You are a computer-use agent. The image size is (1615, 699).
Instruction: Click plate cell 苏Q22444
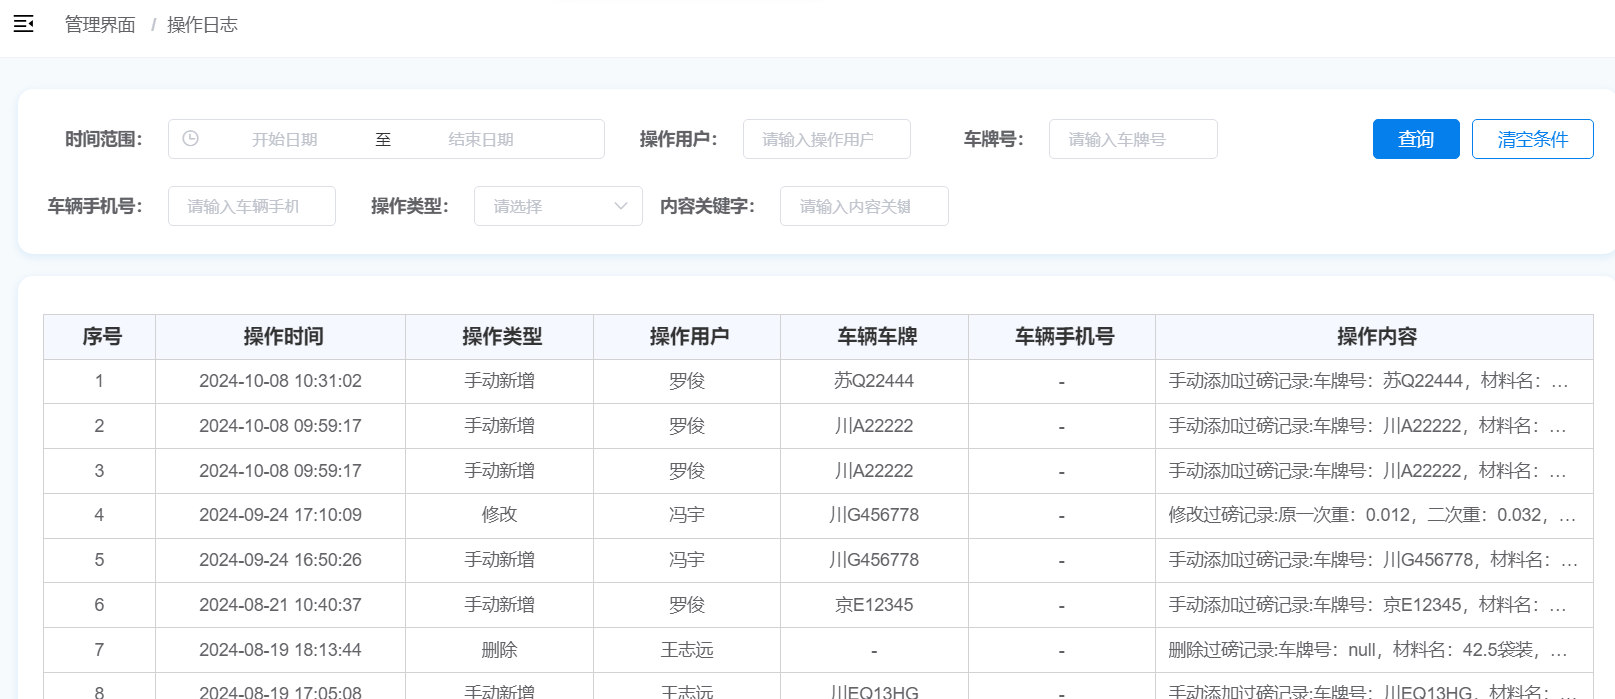[x=874, y=381]
